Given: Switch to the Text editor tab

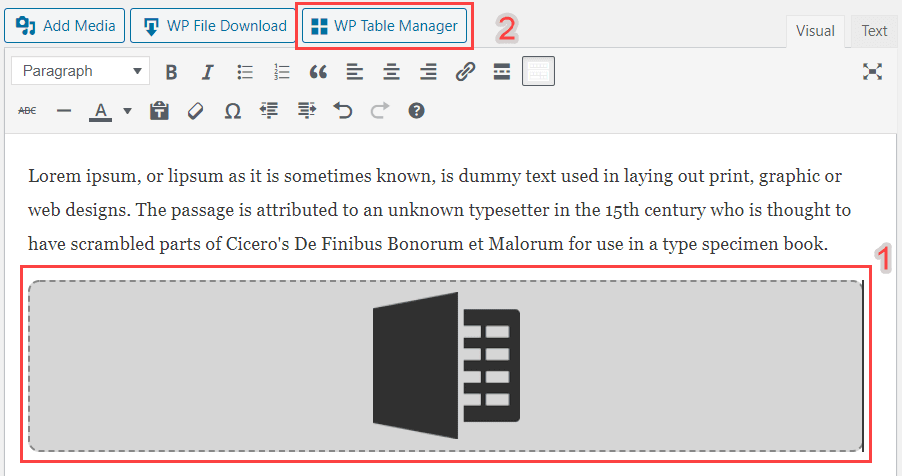Looking at the screenshot, I should pyautogui.click(x=874, y=31).
